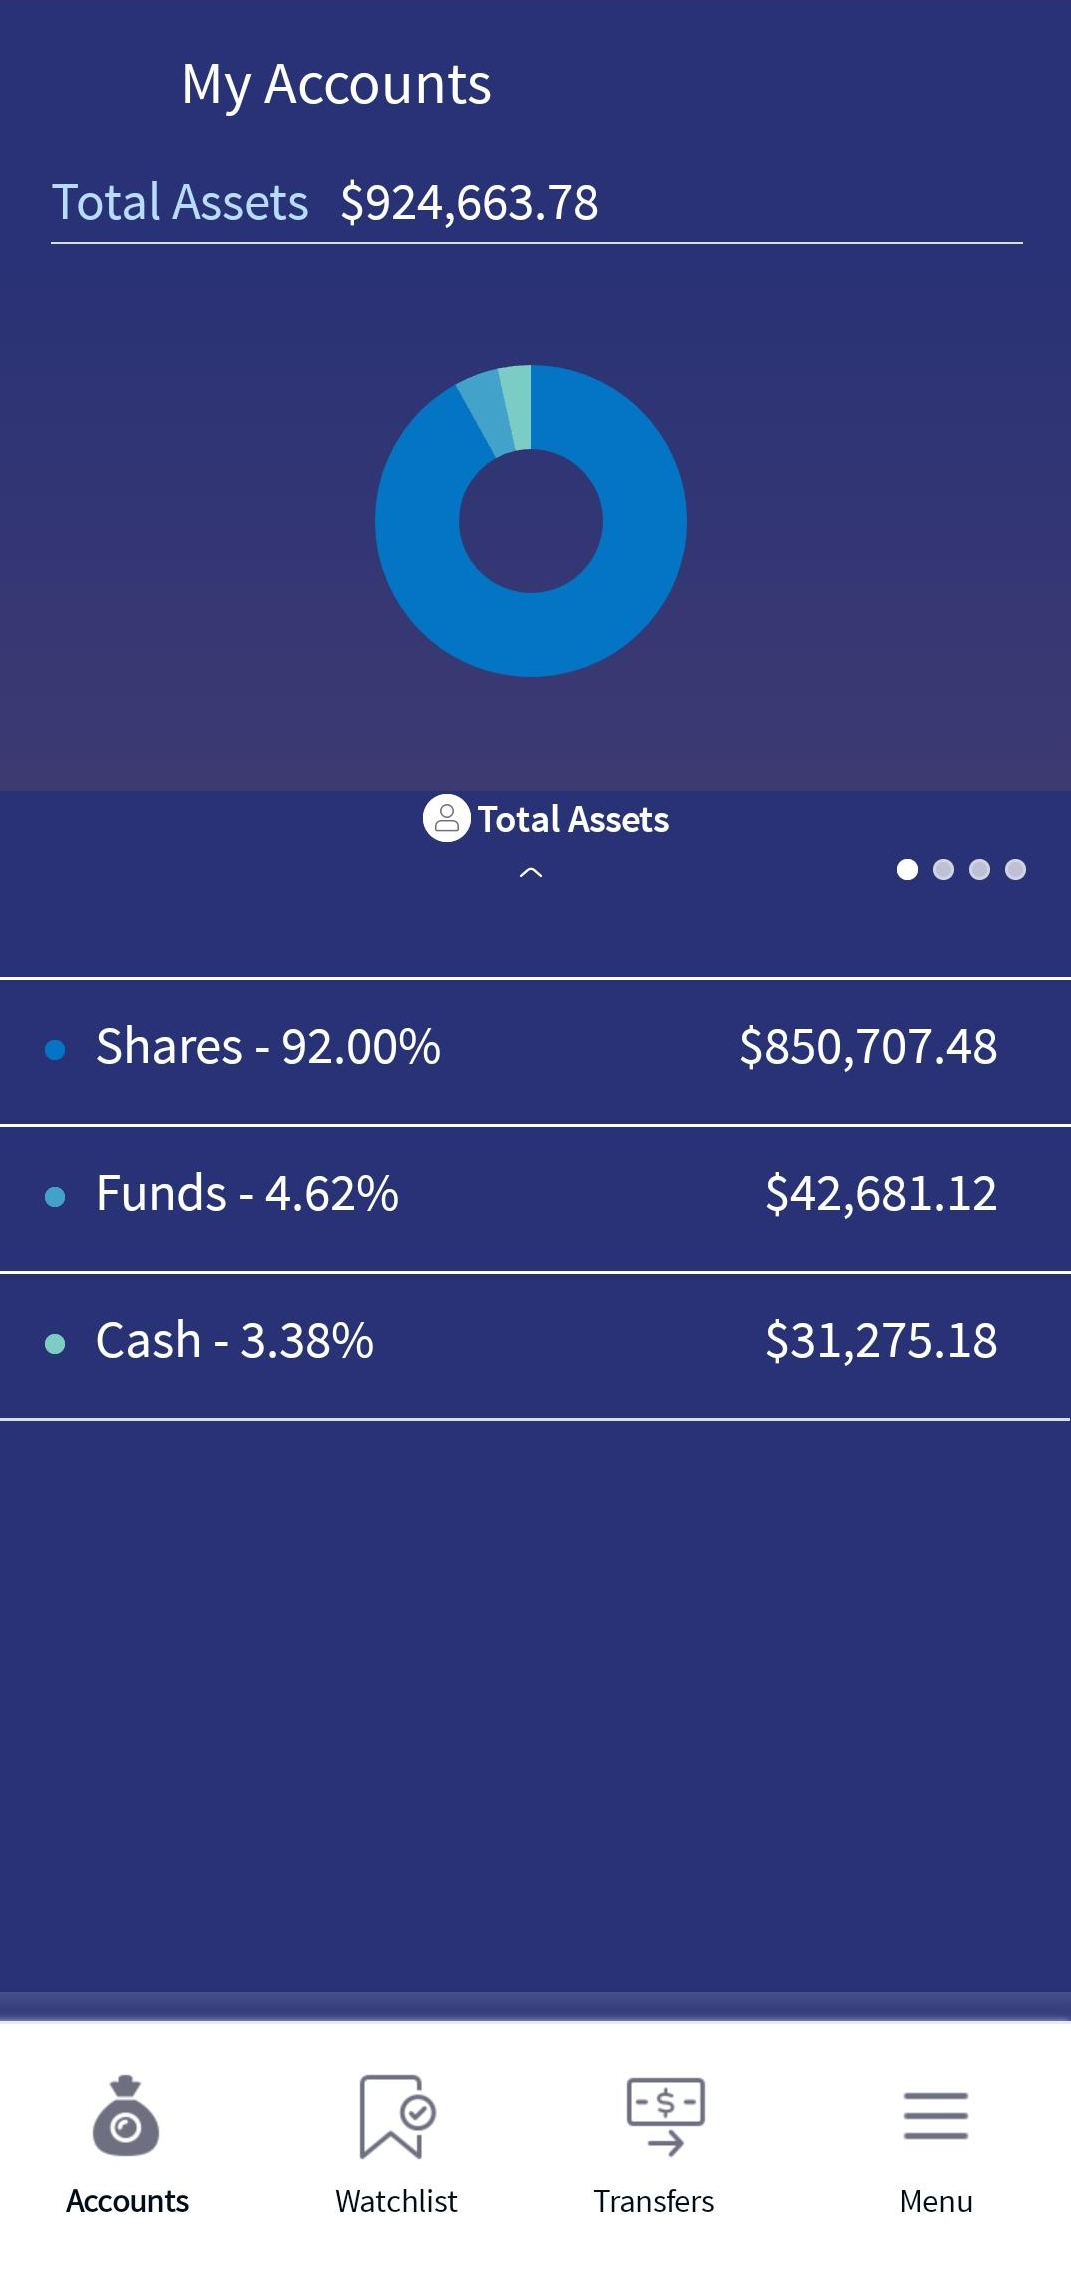The width and height of the screenshot is (1071, 2291).
Task: Open the Watchlist bookmark icon
Action: pyautogui.click(x=396, y=2115)
